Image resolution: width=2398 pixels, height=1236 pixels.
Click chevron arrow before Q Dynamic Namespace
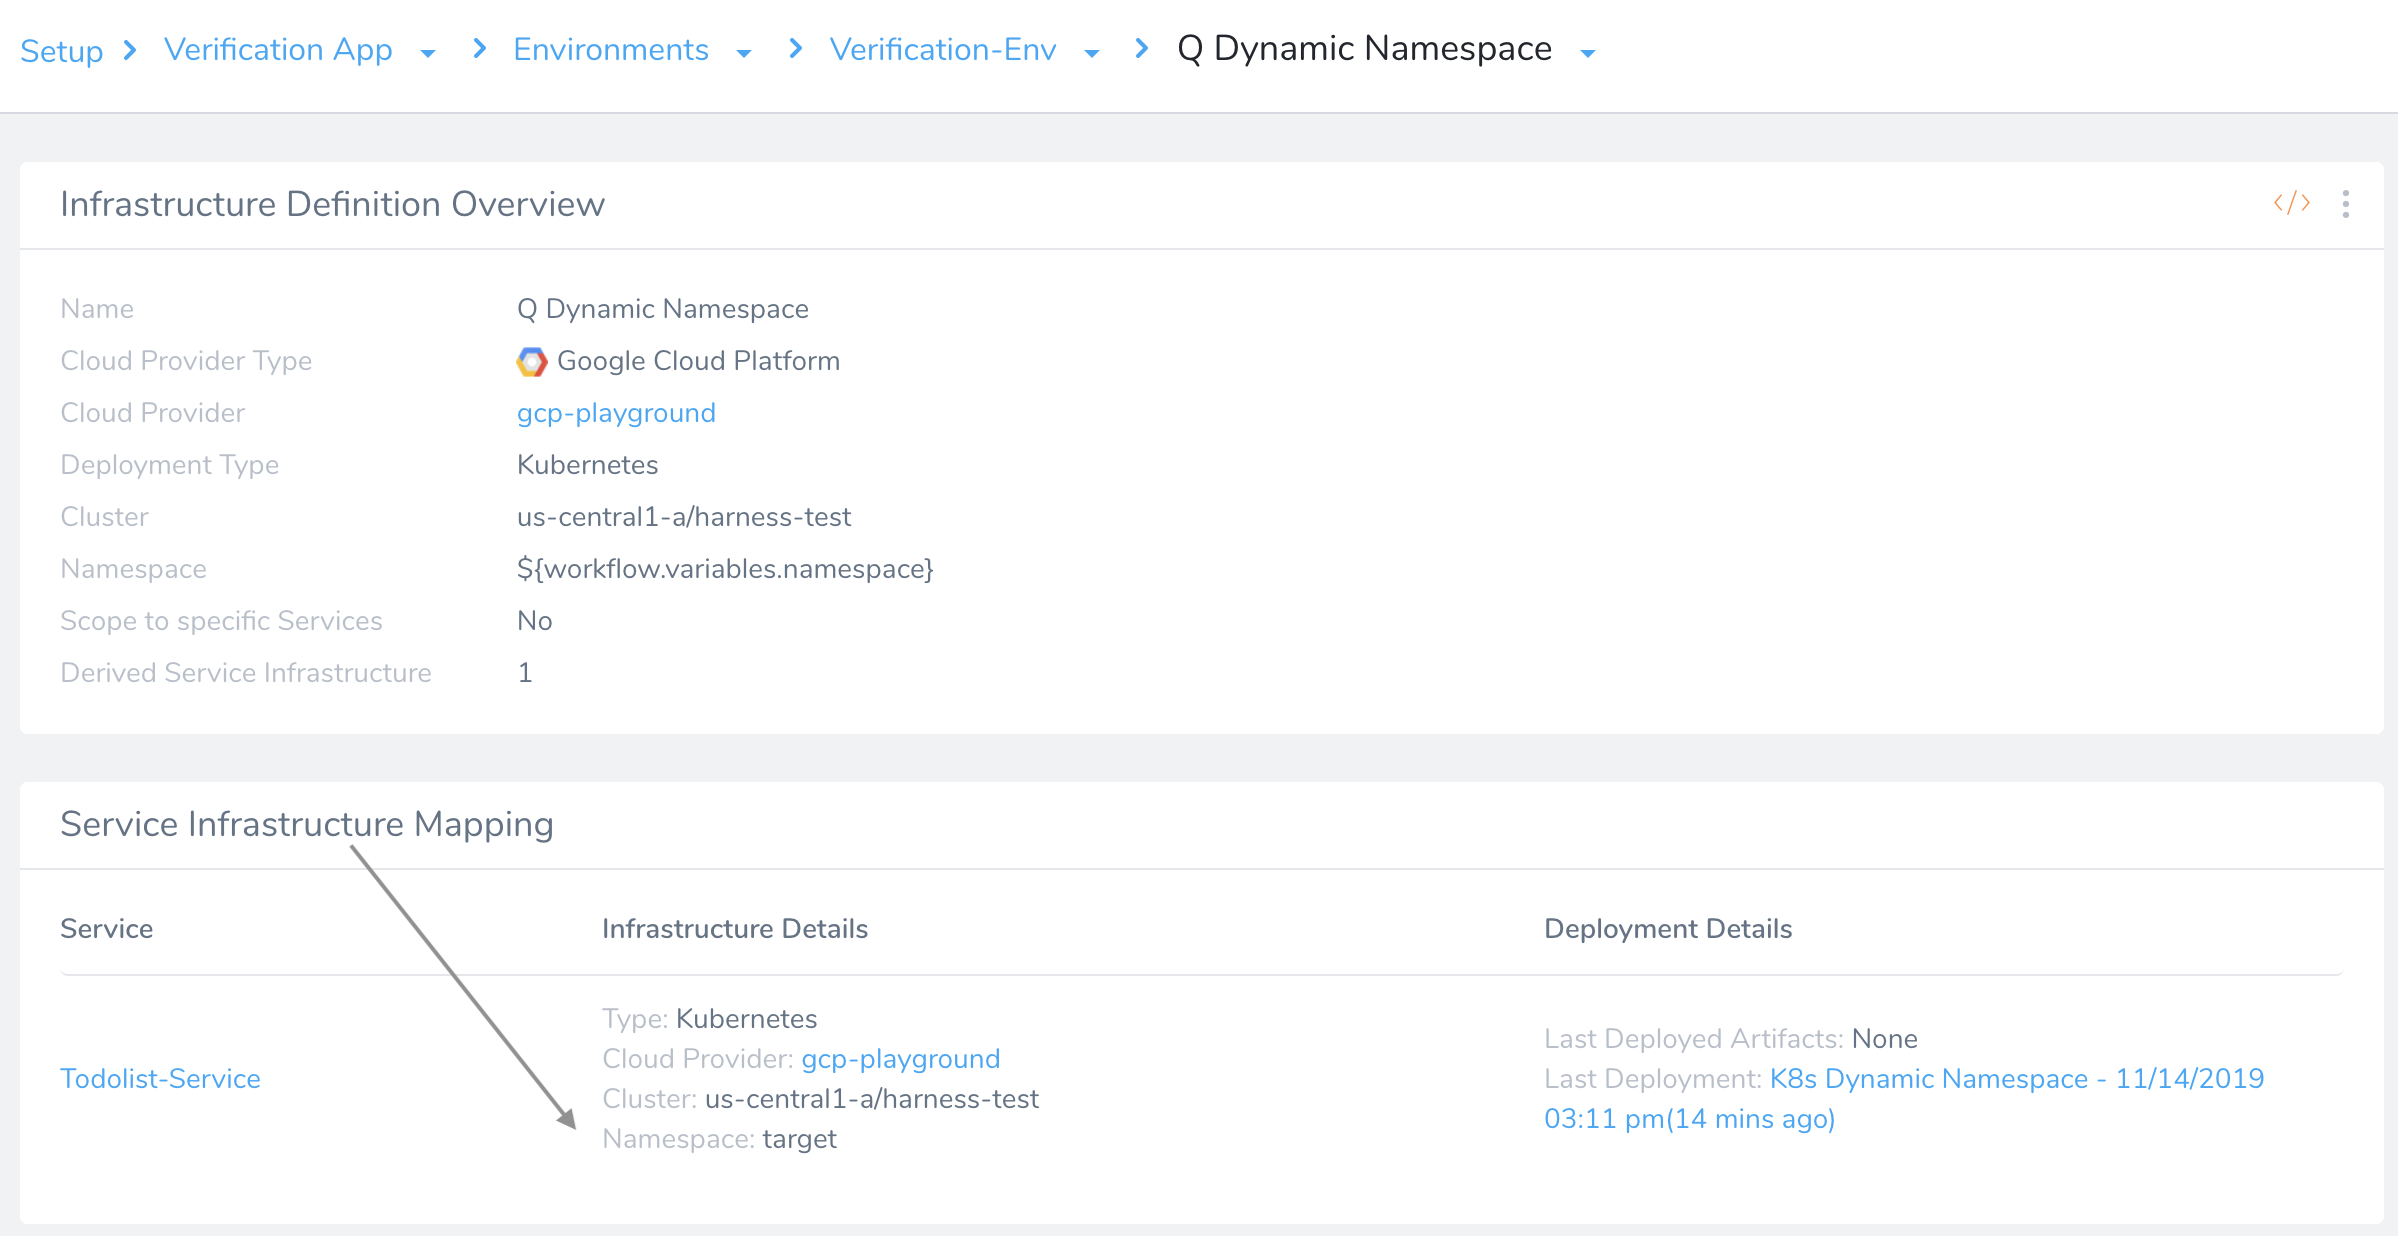point(1142,48)
